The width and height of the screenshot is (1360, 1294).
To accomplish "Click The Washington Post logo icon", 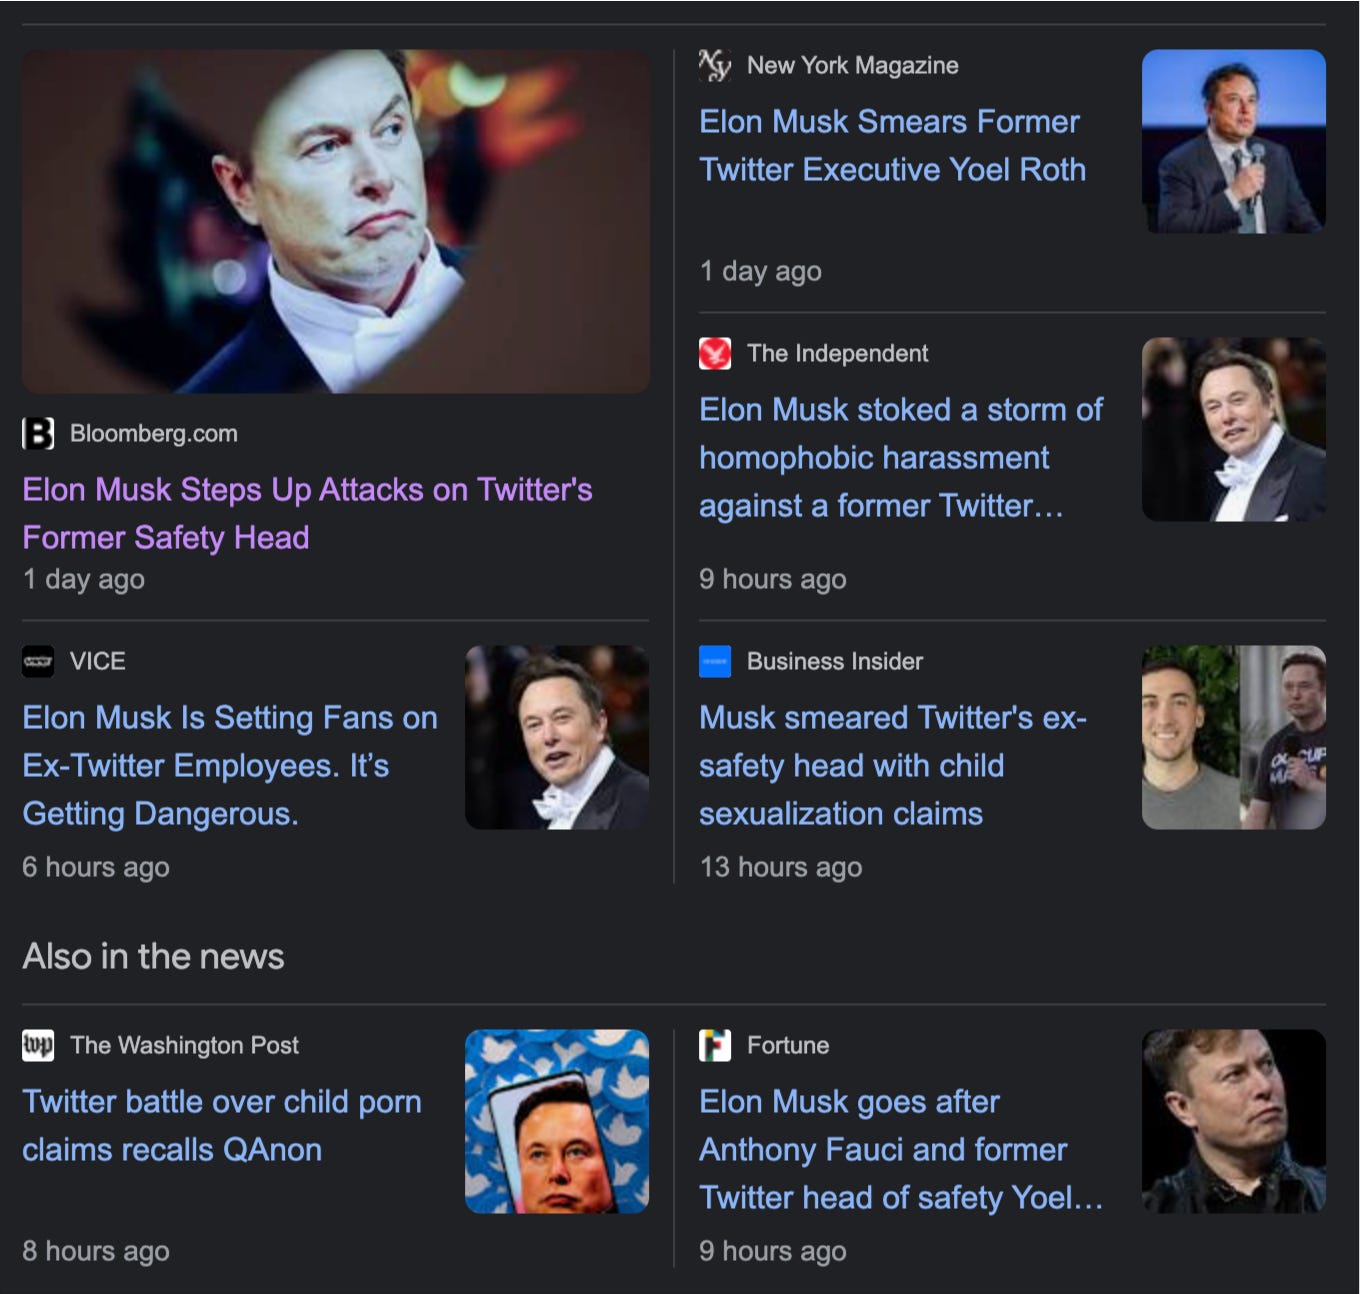I will coord(36,1045).
